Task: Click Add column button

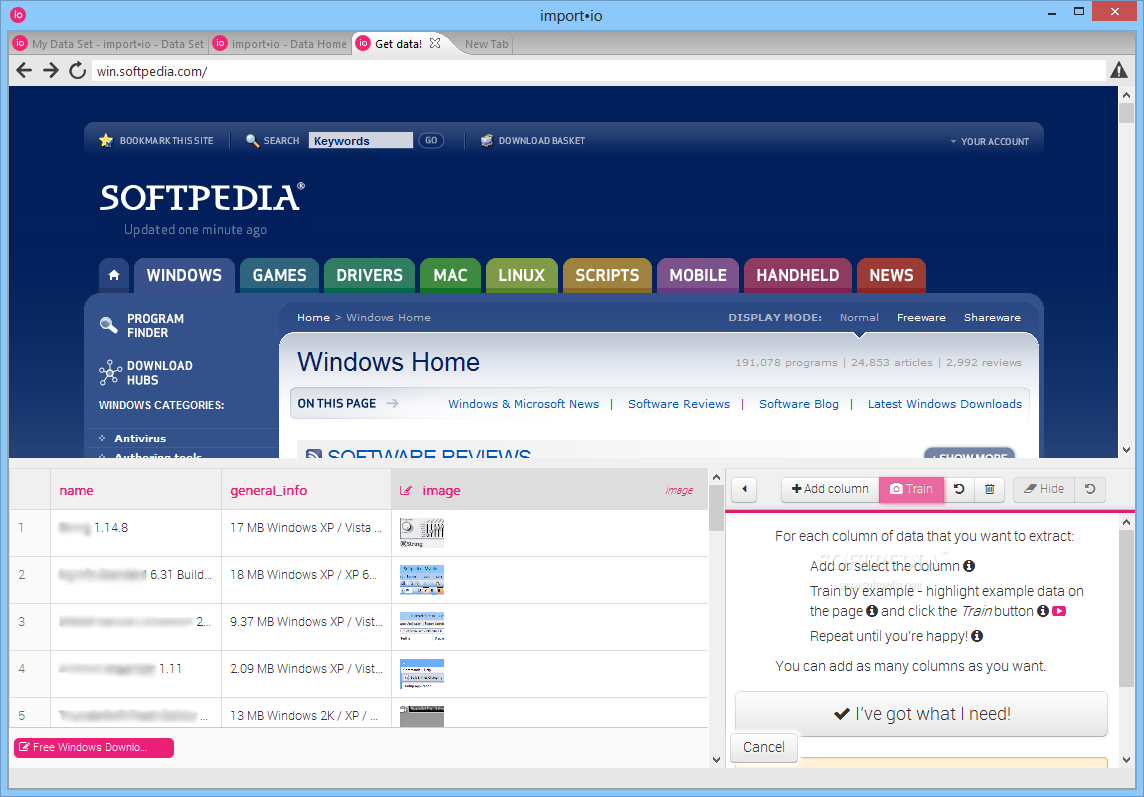Action: click(x=830, y=489)
